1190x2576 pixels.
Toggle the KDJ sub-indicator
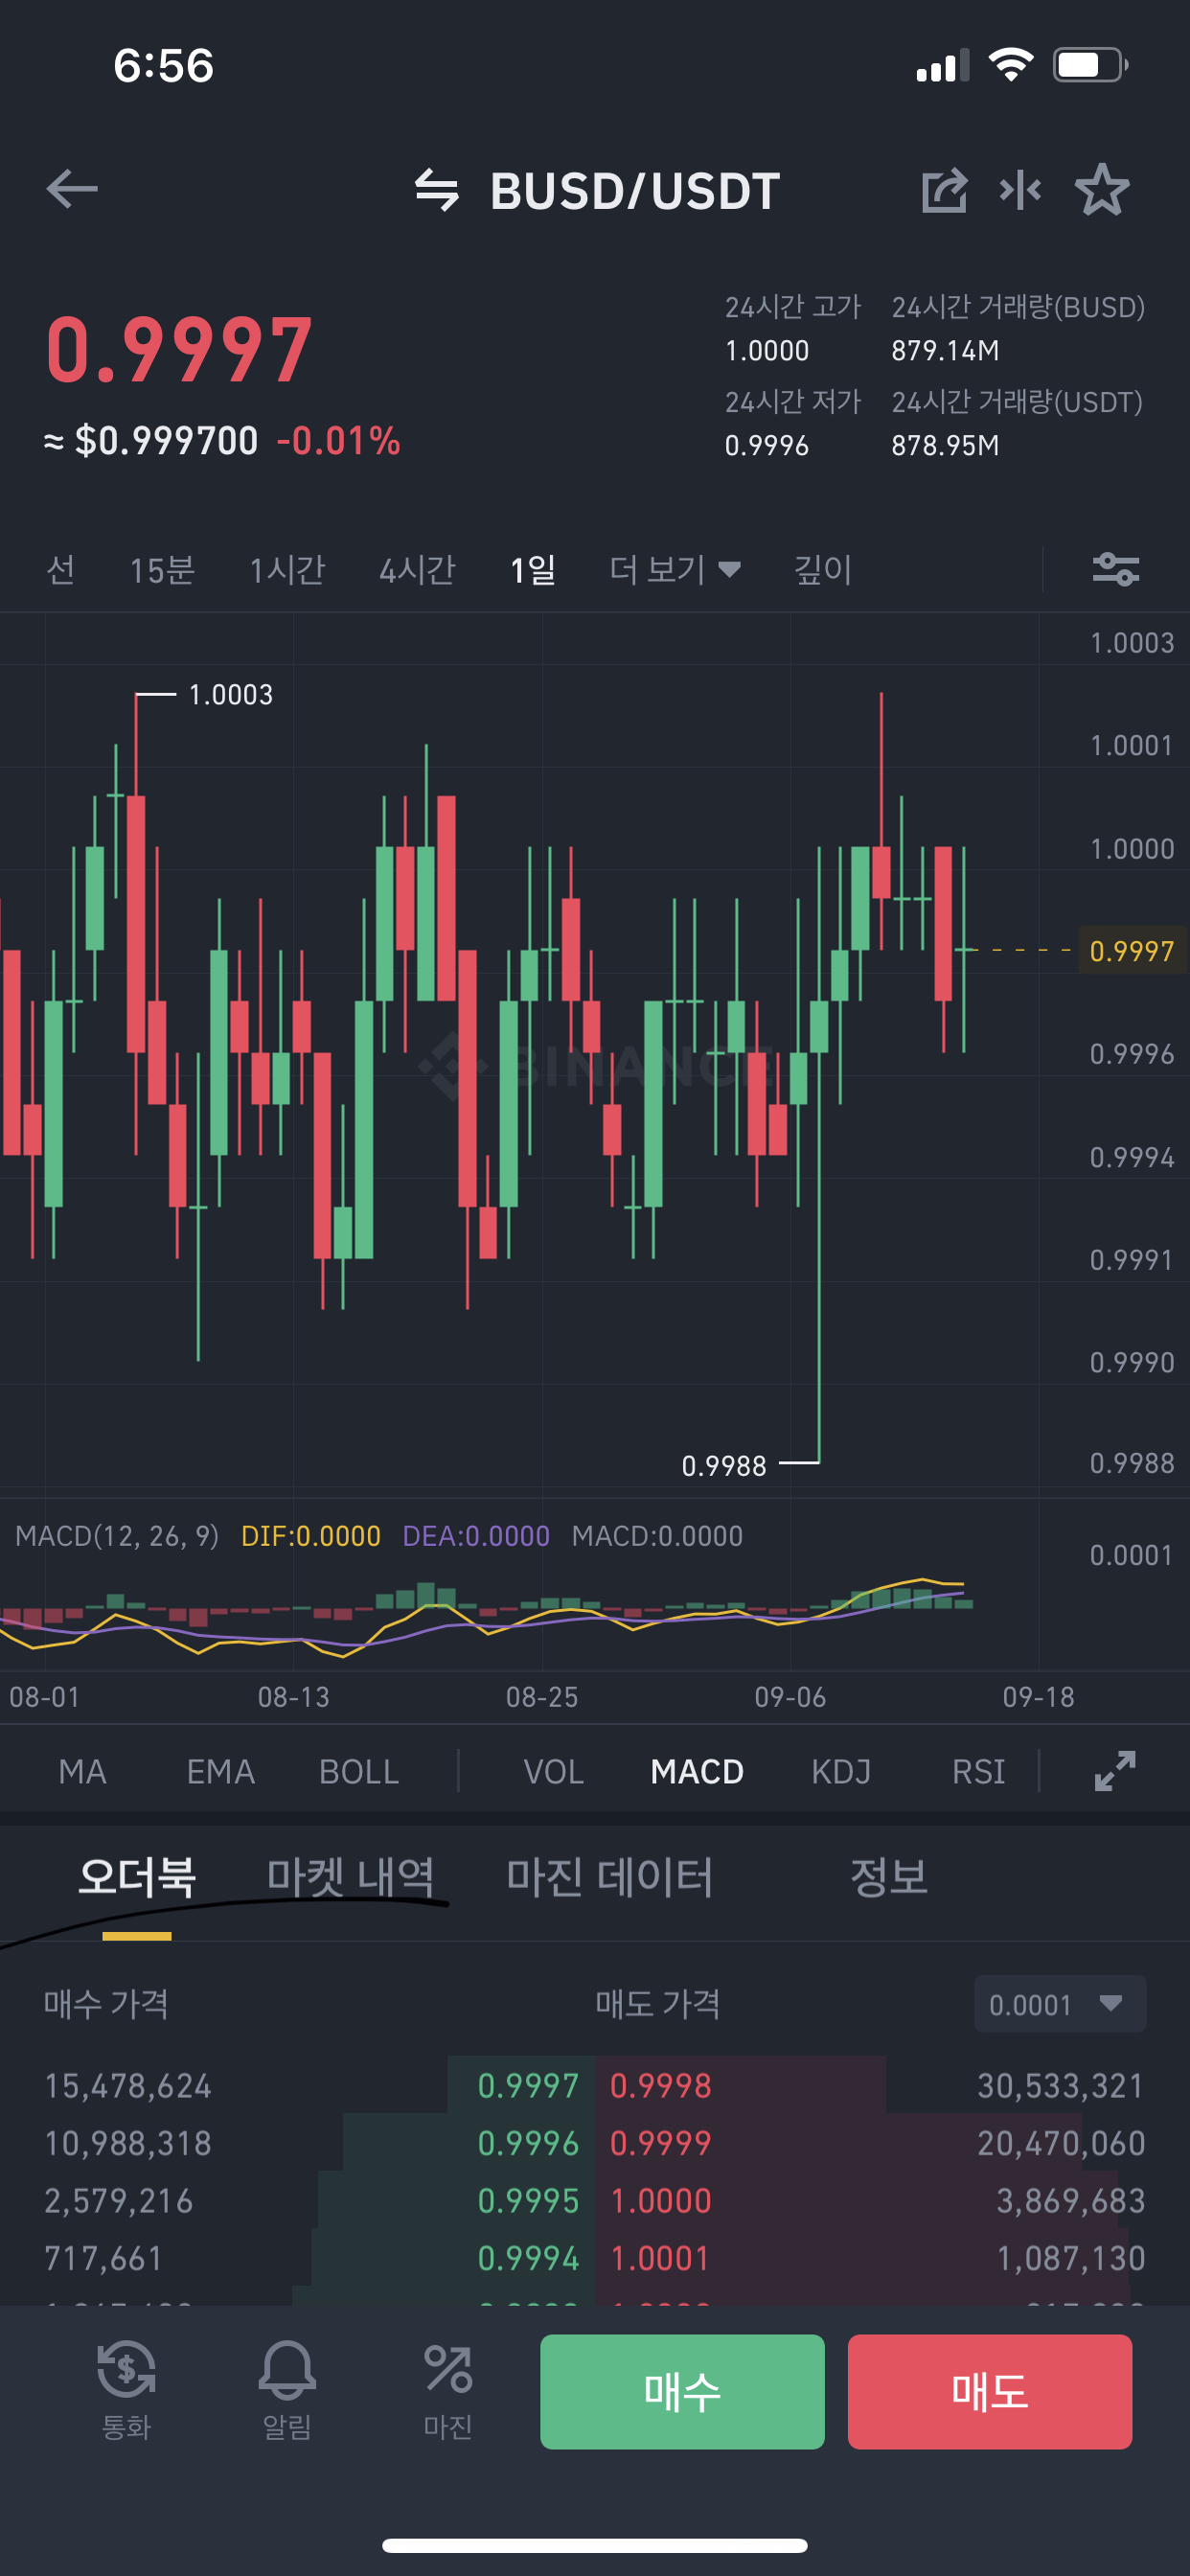click(x=841, y=1772)
